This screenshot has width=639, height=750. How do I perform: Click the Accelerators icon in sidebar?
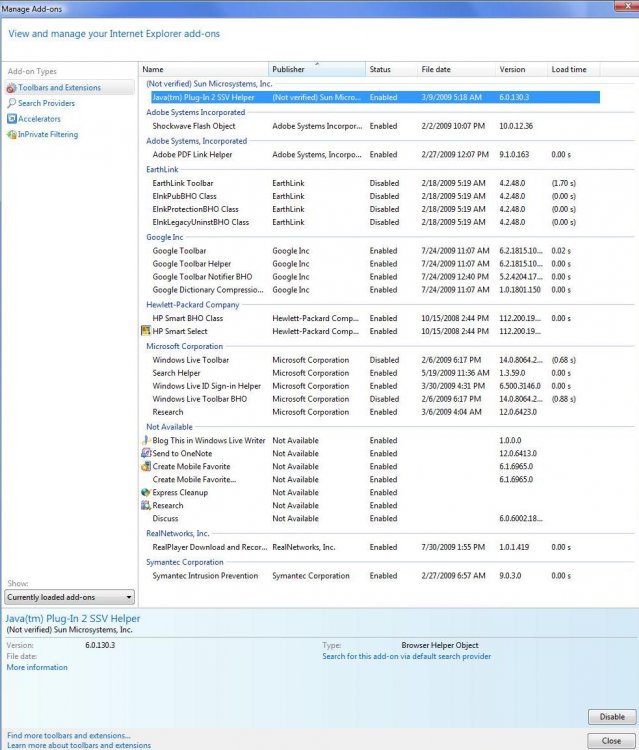(x=11, y=119)
